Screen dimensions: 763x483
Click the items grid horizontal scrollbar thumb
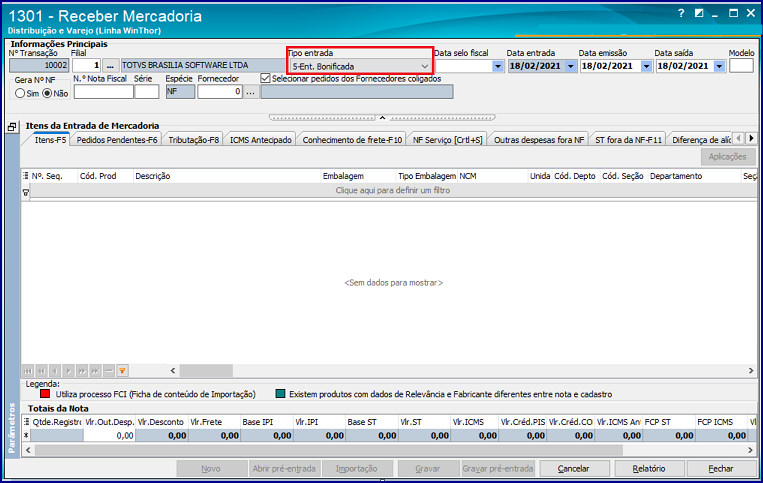pos(206,371)
